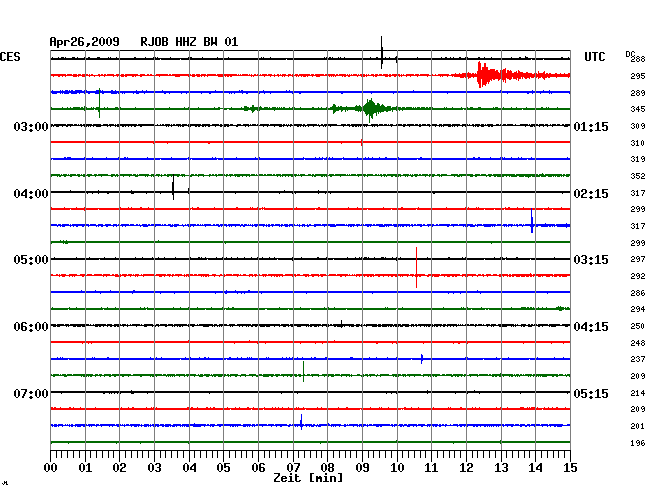Click the small blue spike on 237 trace
Screen dimensions: 650x494
pyautogui.click(x=422, y=359)
